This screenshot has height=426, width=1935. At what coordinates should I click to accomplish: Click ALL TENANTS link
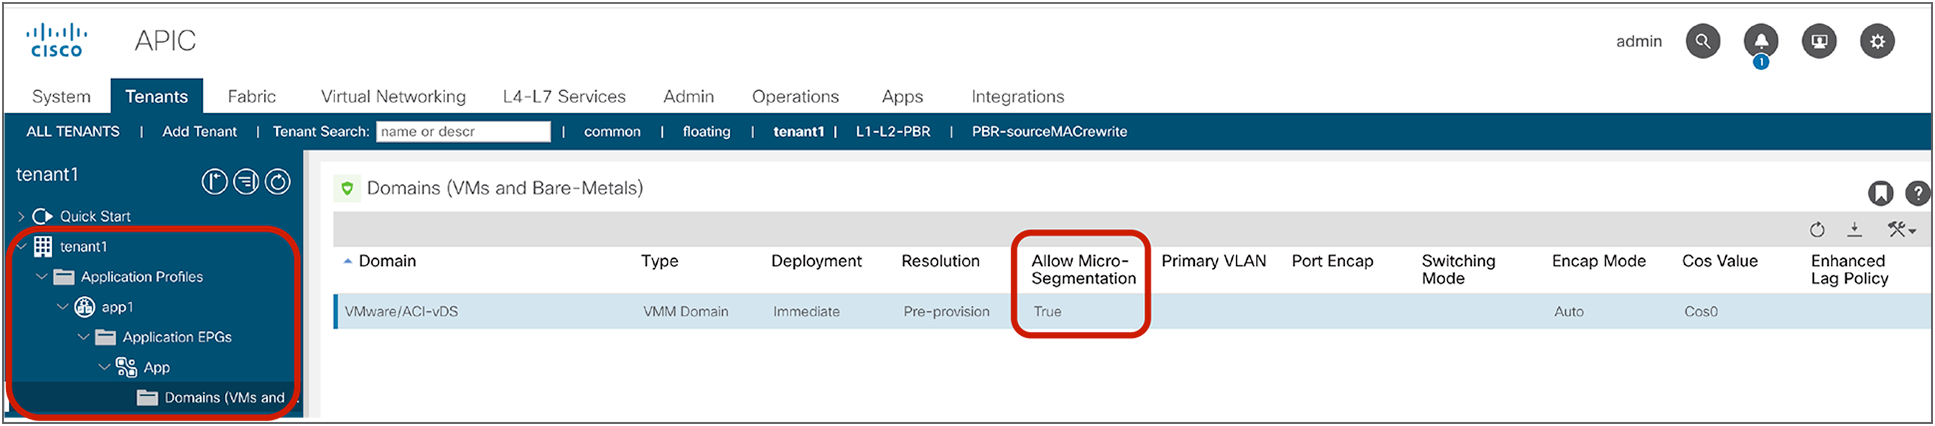[x=73, y=131]
